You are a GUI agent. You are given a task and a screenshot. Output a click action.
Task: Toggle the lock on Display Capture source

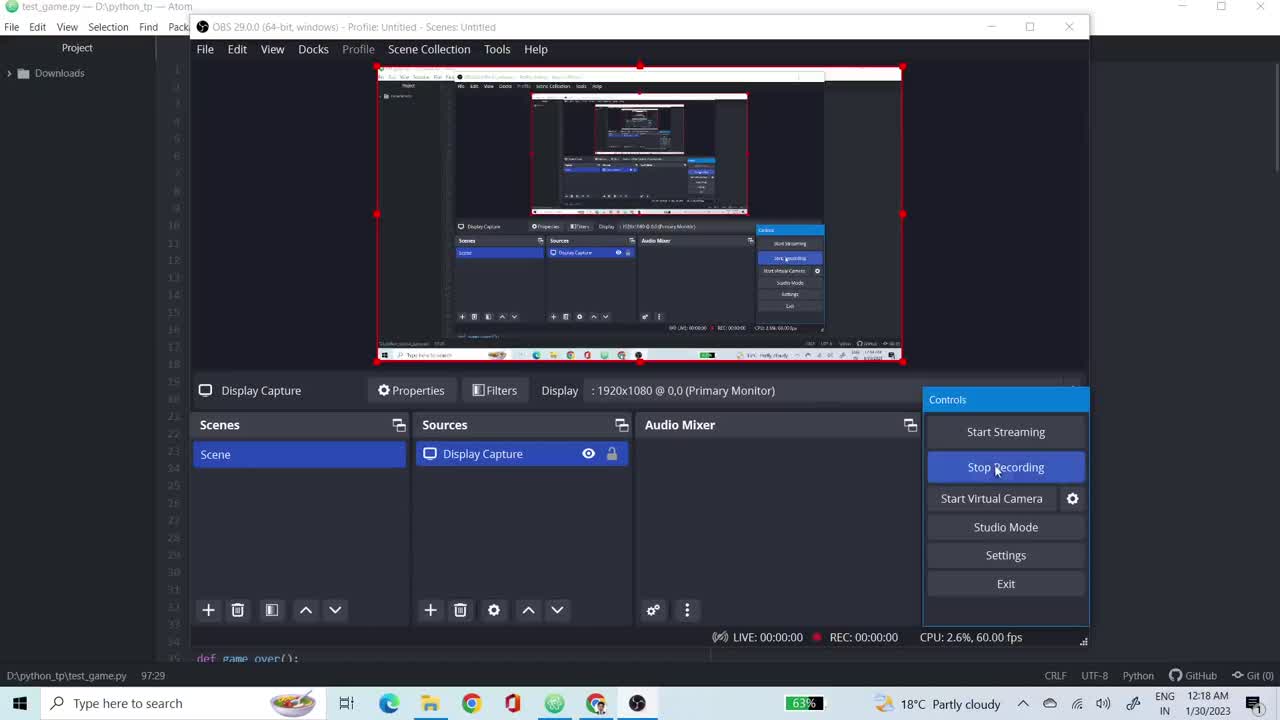[612, 454]
